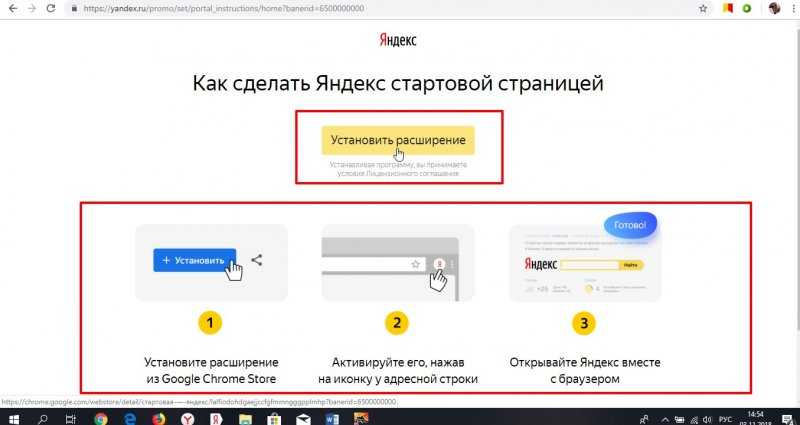Open the Лицензионного соглашения link
The width and height of the screenshot is (800, 425).
[x=412, y=173]
